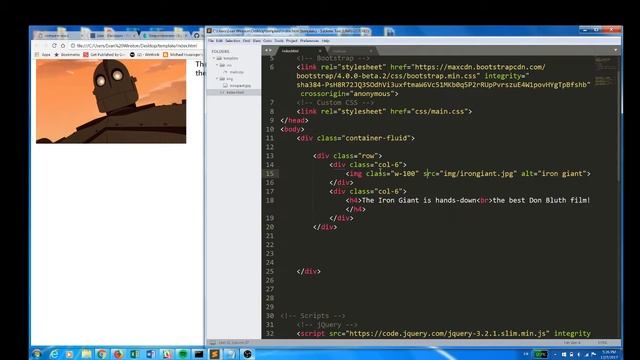The image size is (640, 360).
Task: Open the 'Get Published' bookmark
Action: pyautogui.click(x=104, y=55)
